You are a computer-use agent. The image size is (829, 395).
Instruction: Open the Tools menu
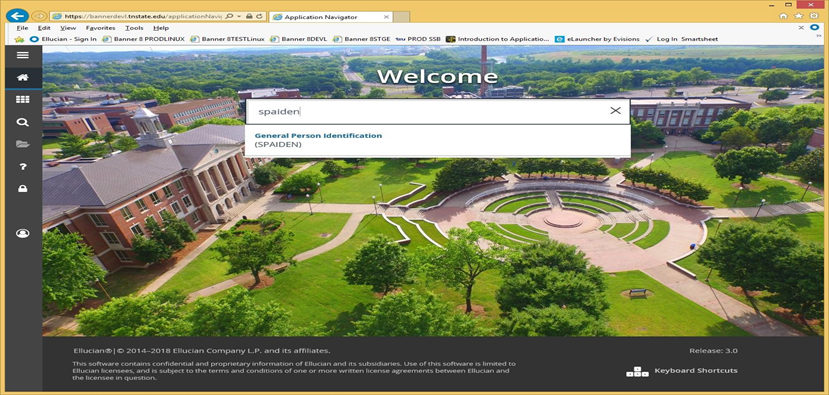point(134,28)
